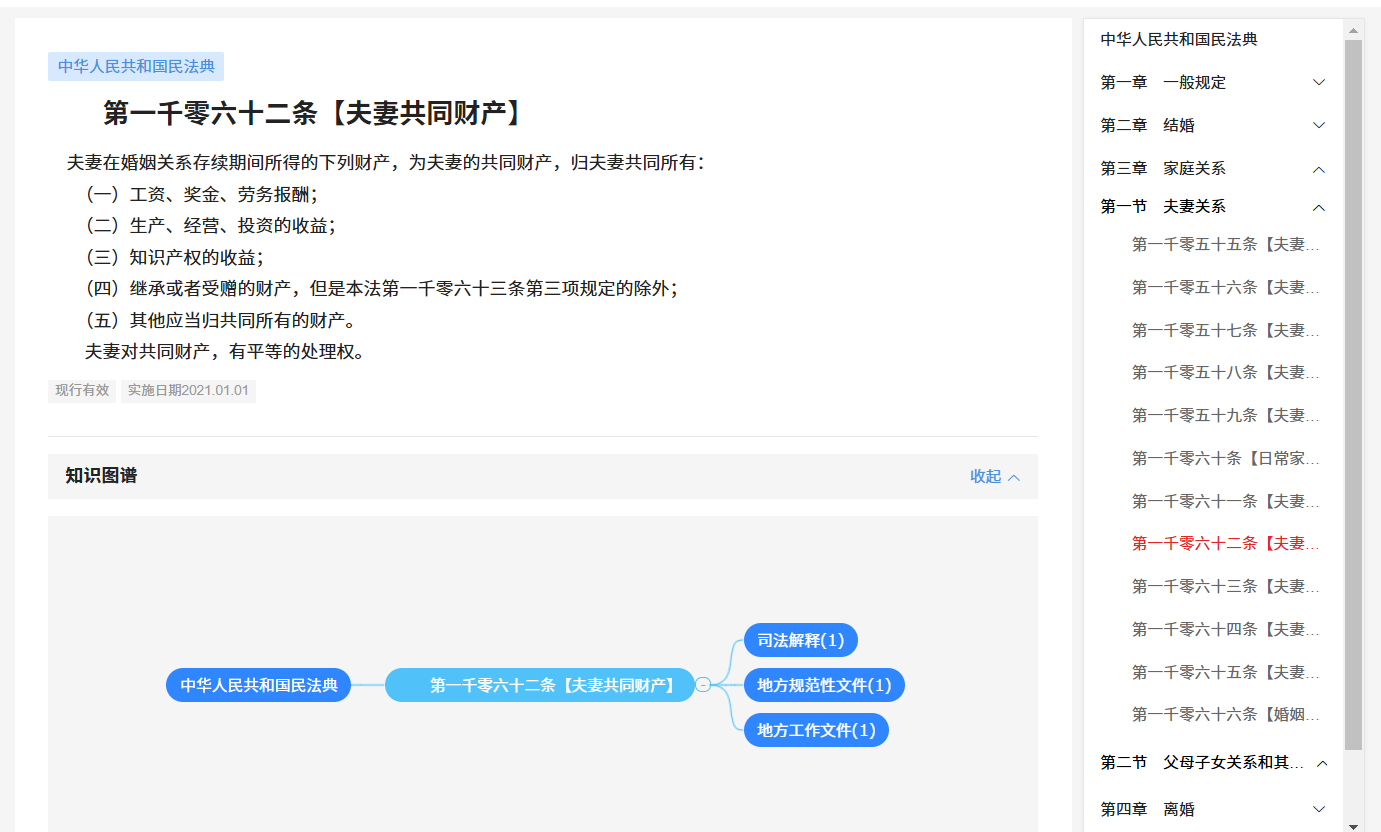
Task: Click the sidebar title 中华人民共和国民法典
Action: coord(1178,40)
